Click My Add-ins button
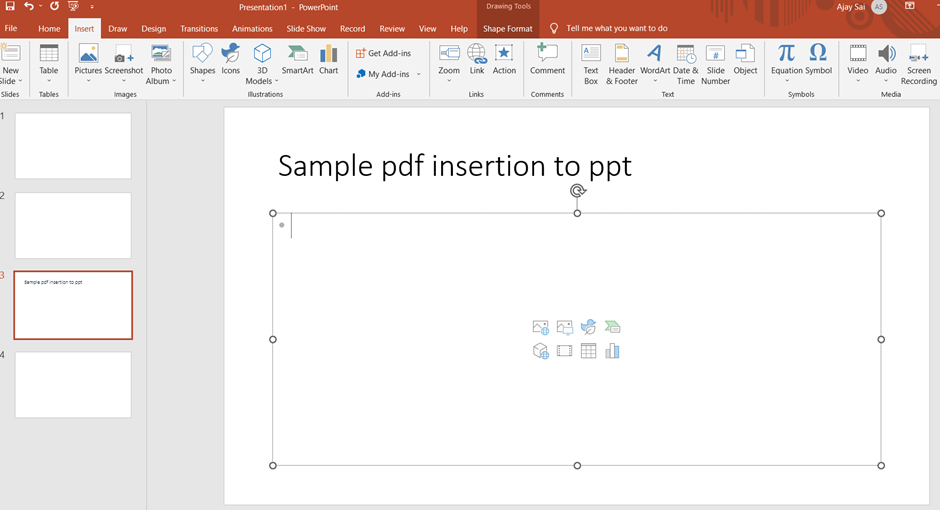 click(382, 74)
